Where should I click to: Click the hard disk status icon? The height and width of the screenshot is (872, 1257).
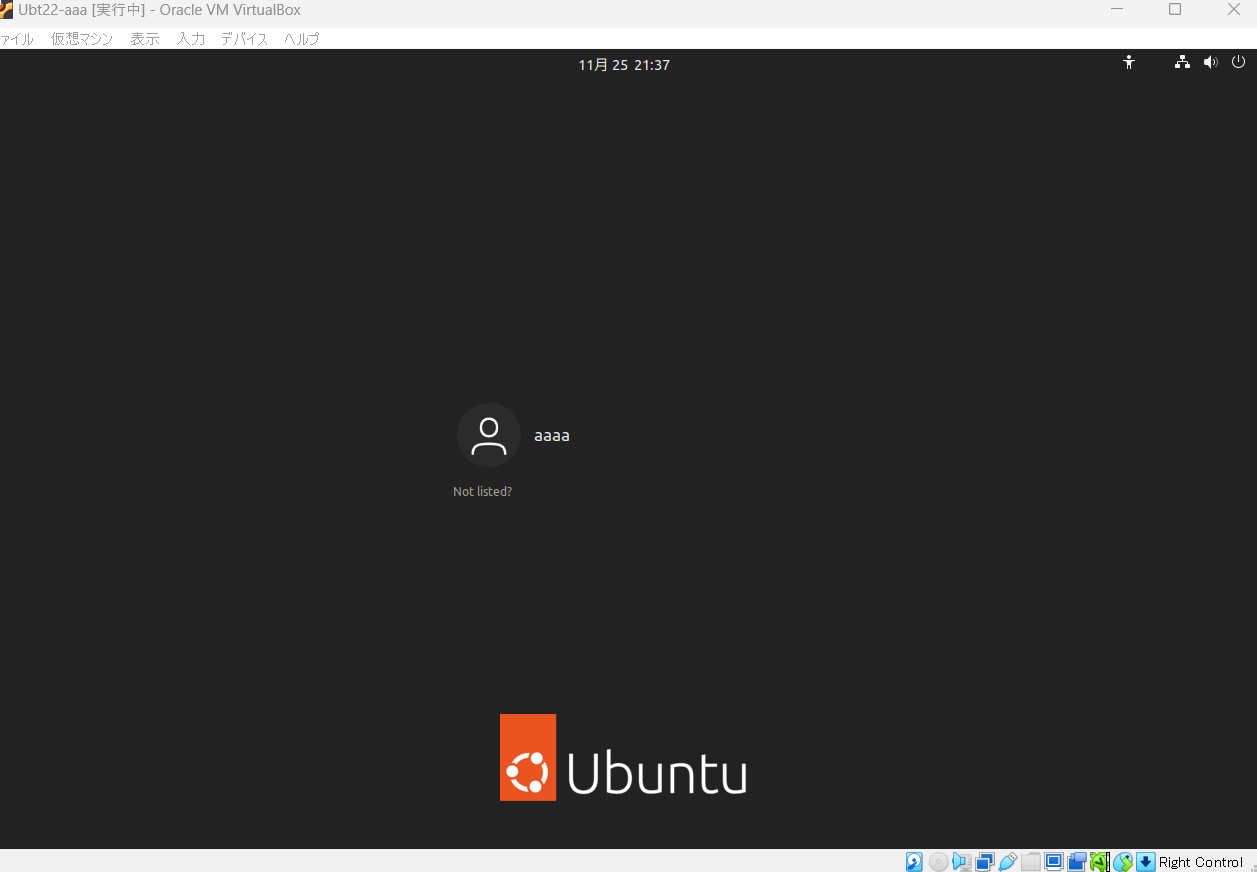point(914,862)
